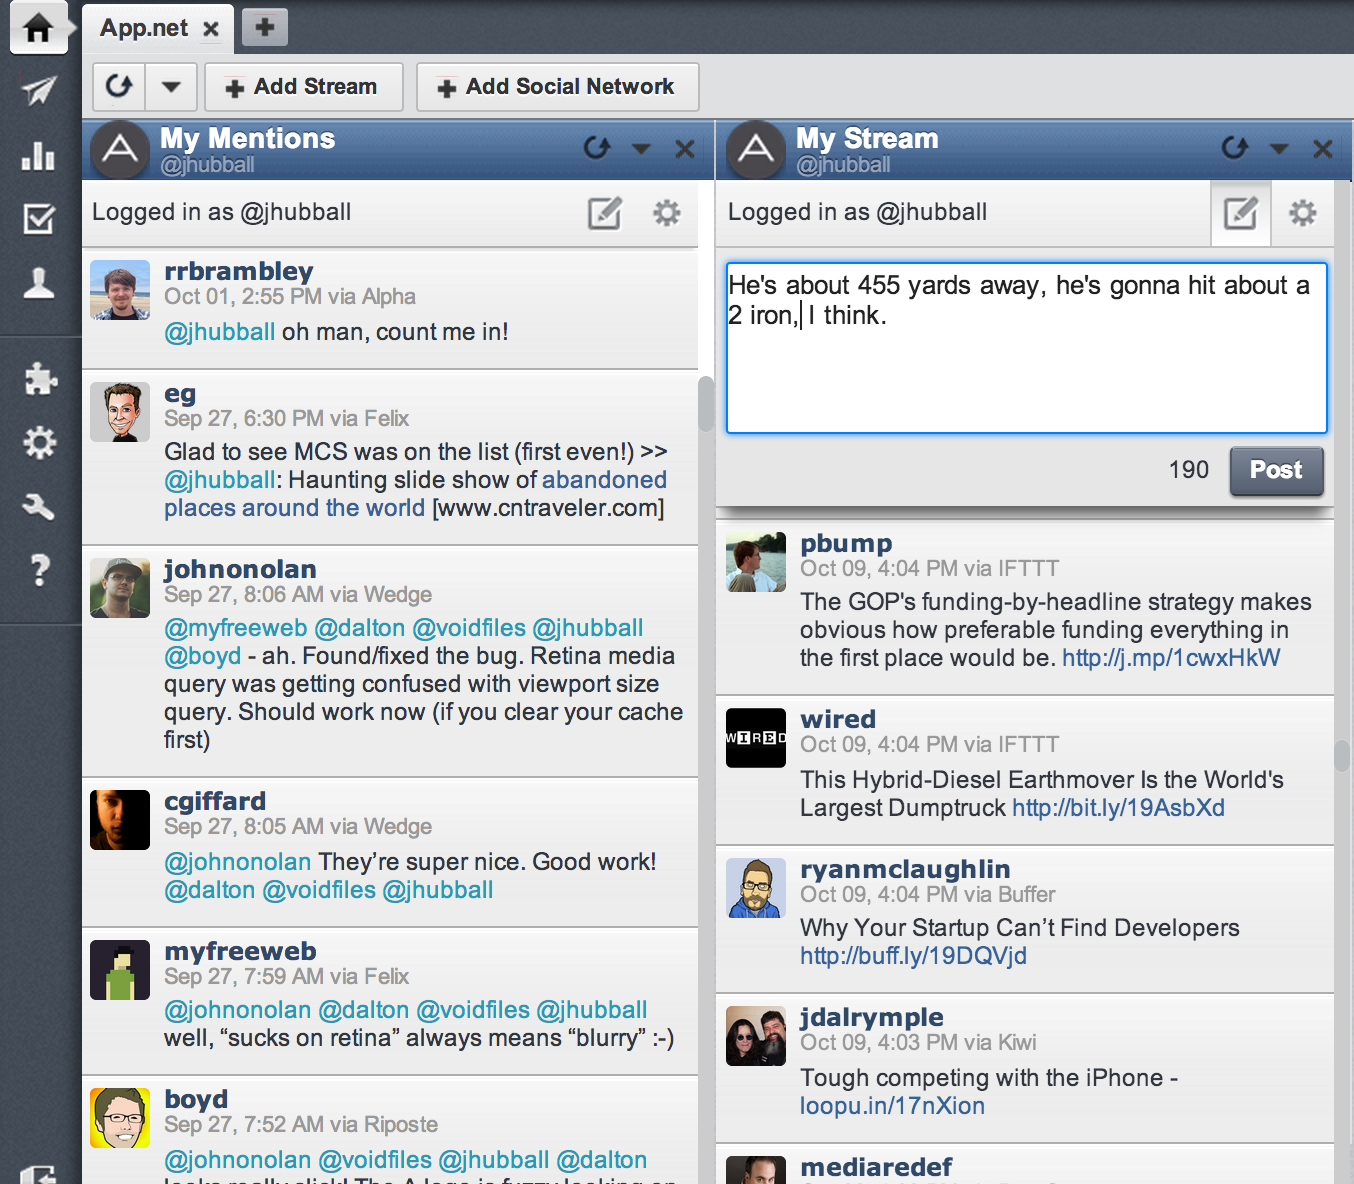Screen dimensions: 1354x1184
Task: Open myfreeweb's pixel avatar
Action: click(x=120, y=970)
